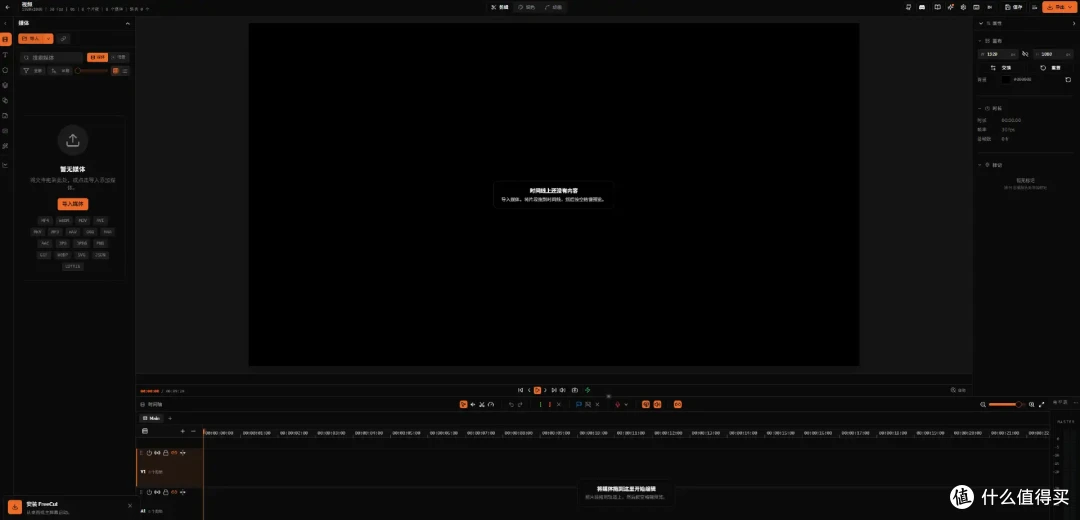This screenshot has height=520, width=1080.
Task: Click the green lightning icon below preview
Action: tap(588, 390)
